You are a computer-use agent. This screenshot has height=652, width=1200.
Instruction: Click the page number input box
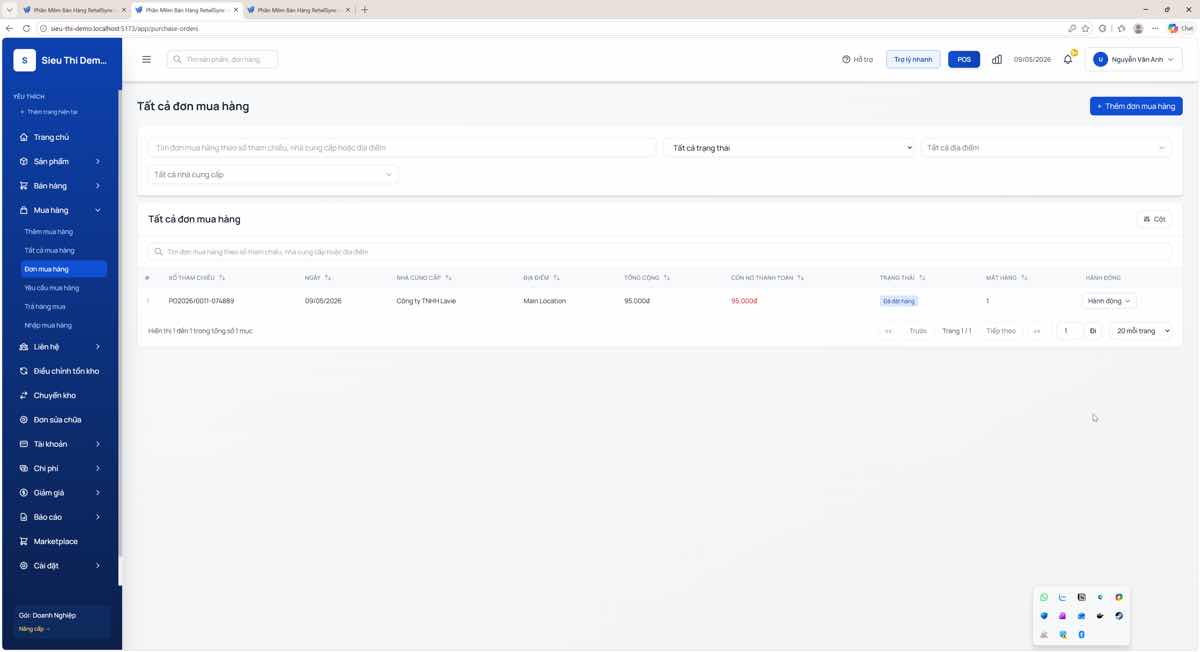click(x=1068, y=331)
